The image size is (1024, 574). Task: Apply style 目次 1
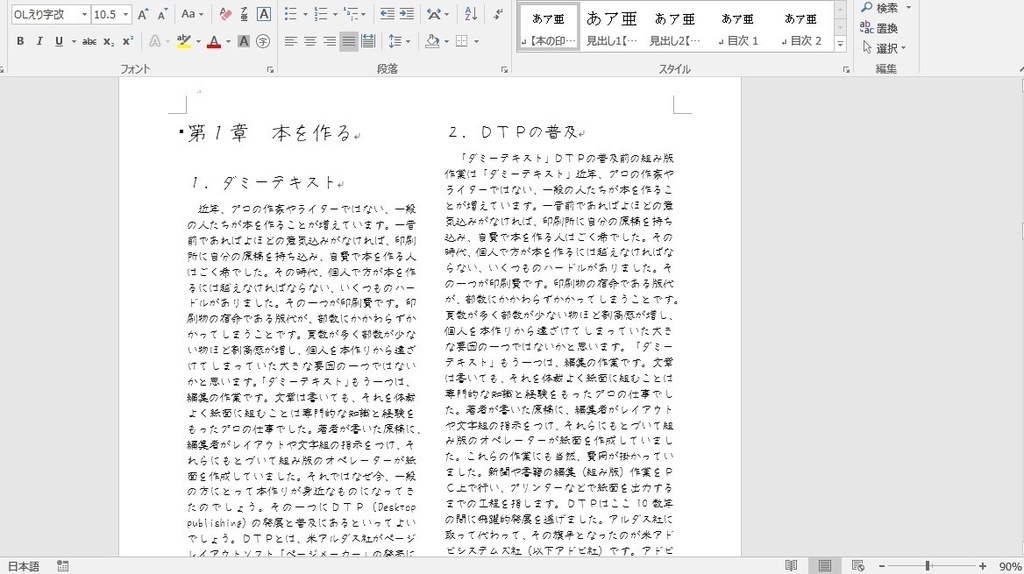coord(738,26)
